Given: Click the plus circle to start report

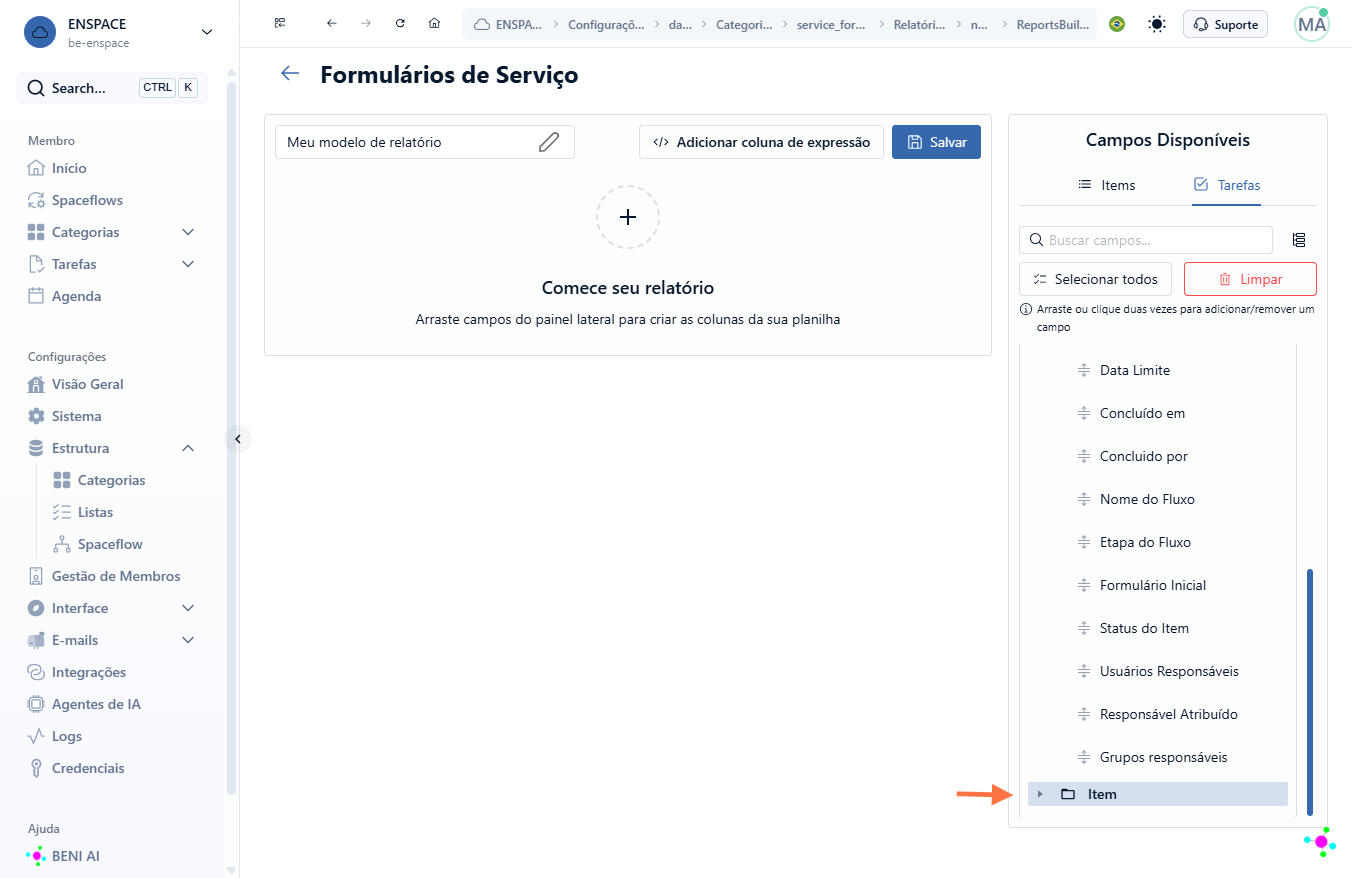Looking at the screenshot, I should [628, 217].
